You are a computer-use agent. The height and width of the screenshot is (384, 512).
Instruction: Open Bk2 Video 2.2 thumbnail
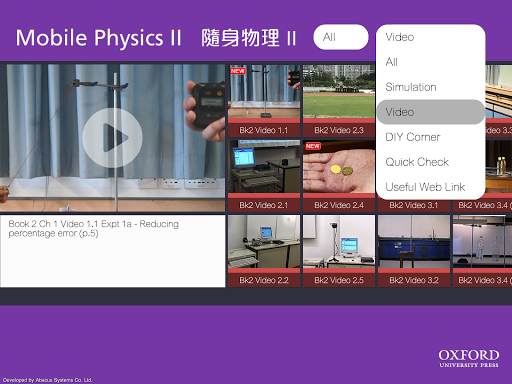(264, 251)
